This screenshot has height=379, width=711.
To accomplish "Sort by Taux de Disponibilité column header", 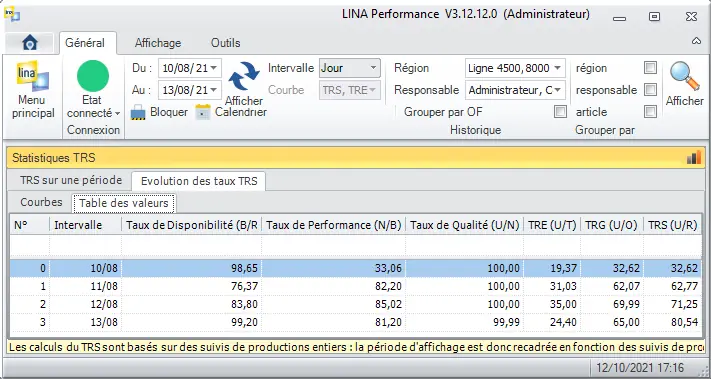I will pos(191,225).
